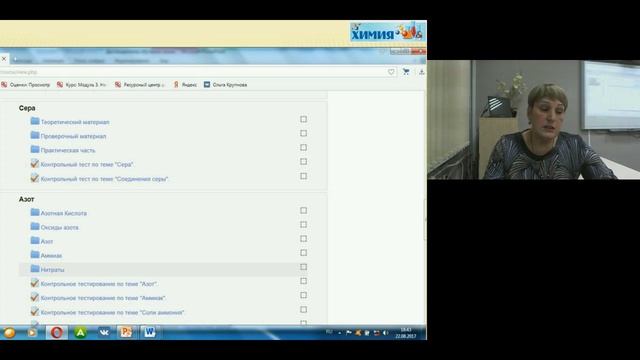Click the volume icon in the system tray
Image resolution: width=640 pixels, height=360 pixels.
coord(385,333)
